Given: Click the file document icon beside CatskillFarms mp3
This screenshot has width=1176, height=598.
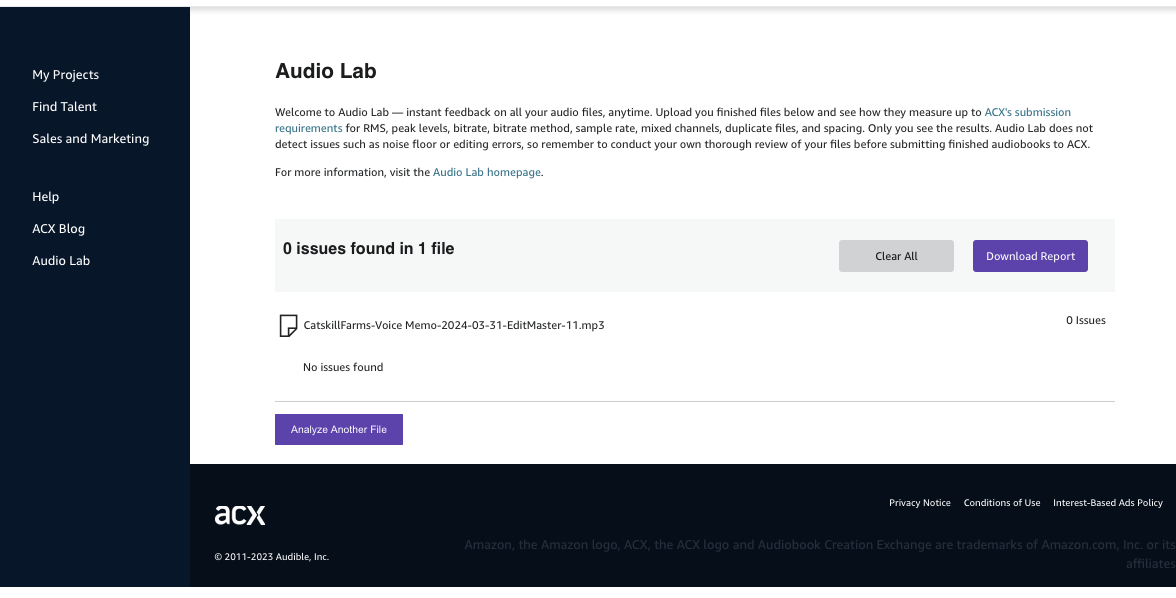Looking at the screenshot, I should 288,326.
